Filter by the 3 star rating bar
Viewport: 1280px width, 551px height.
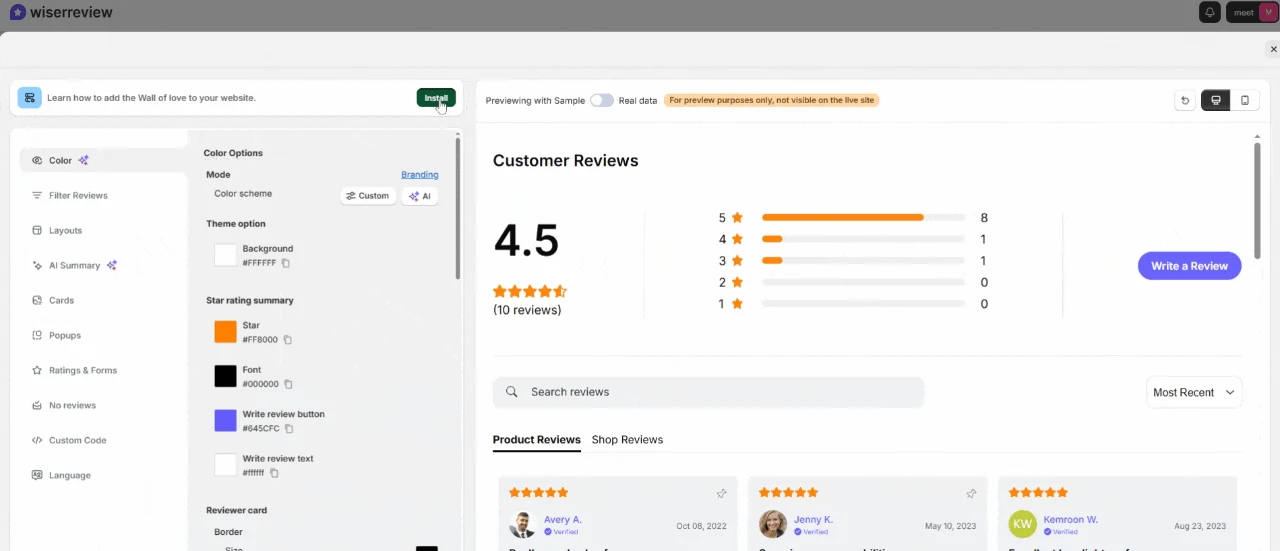(863, 260)
